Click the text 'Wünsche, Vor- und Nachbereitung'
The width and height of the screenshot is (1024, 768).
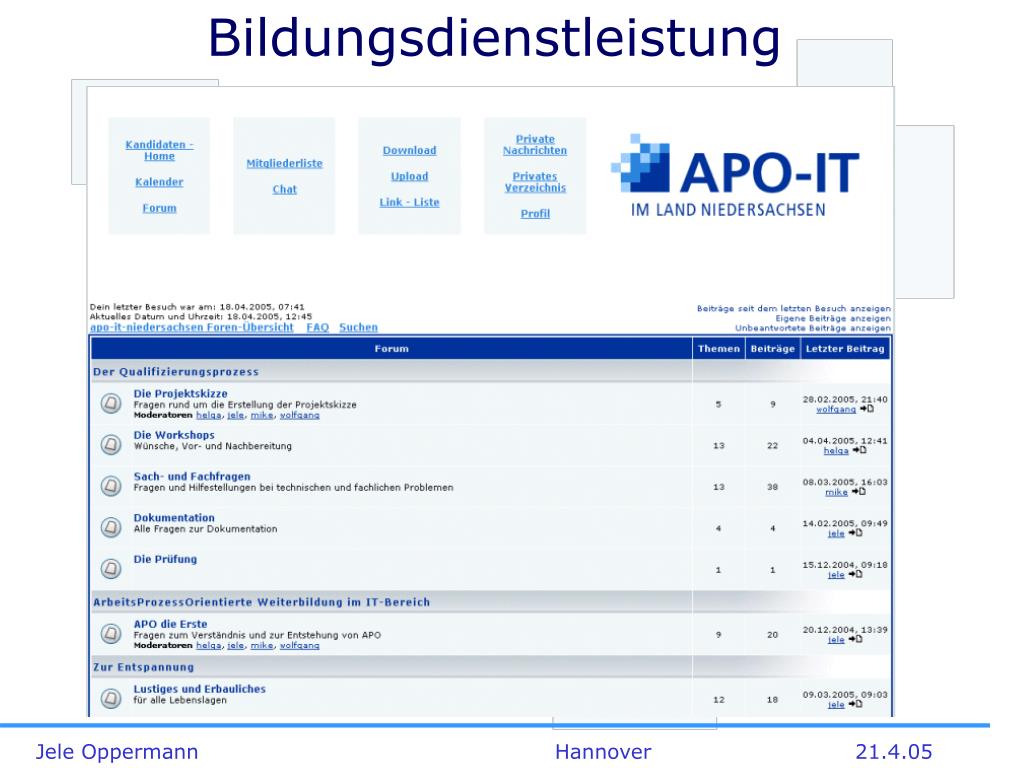212,446
